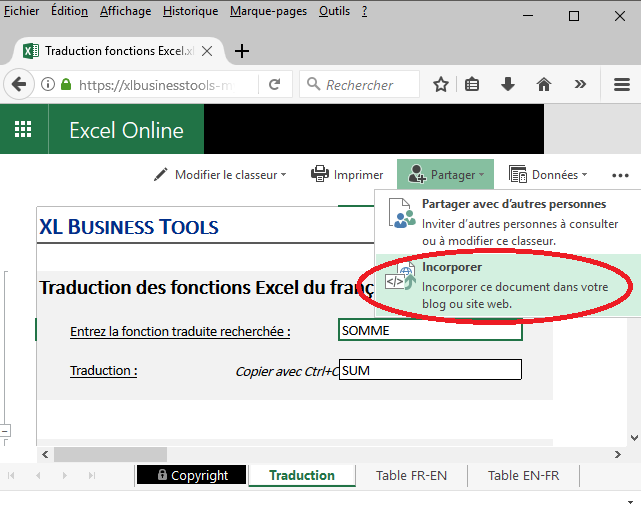Open the more options ellipsis menu
The width and height of the screenshot is (641, 509).
tap(620, 175)
